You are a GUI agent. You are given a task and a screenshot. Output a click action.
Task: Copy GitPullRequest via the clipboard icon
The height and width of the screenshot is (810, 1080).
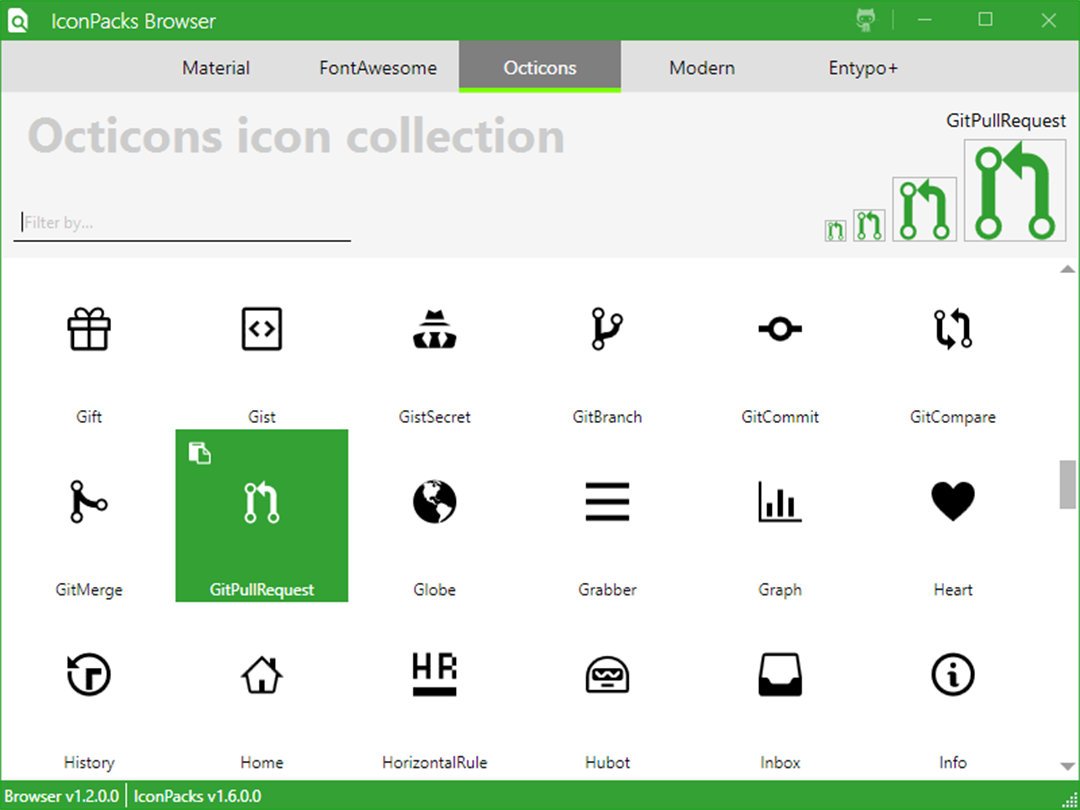(200, 453)
